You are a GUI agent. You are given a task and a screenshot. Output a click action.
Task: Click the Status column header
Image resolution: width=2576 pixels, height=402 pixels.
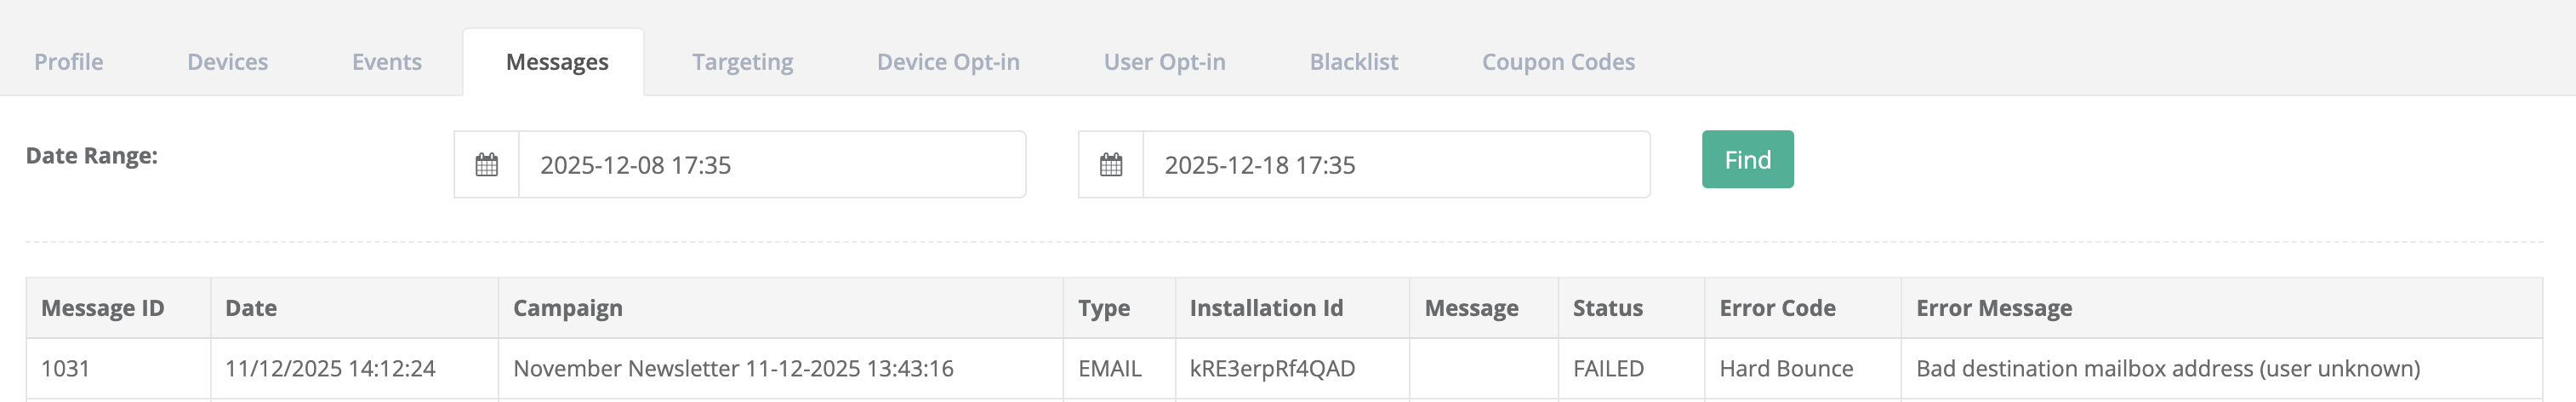click(x=1607, y=308)
